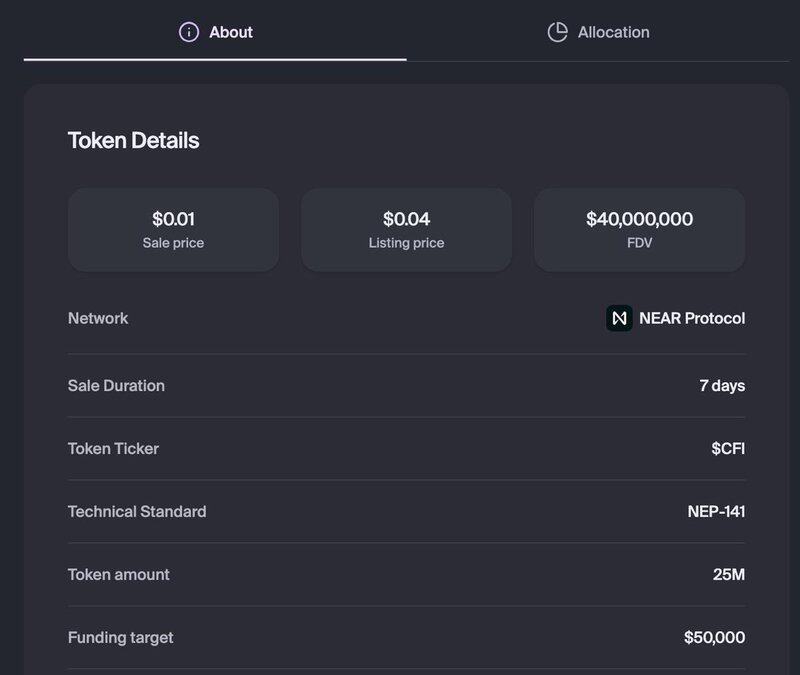Click the $0.01 Sale price card

click(x=173, y=229)
